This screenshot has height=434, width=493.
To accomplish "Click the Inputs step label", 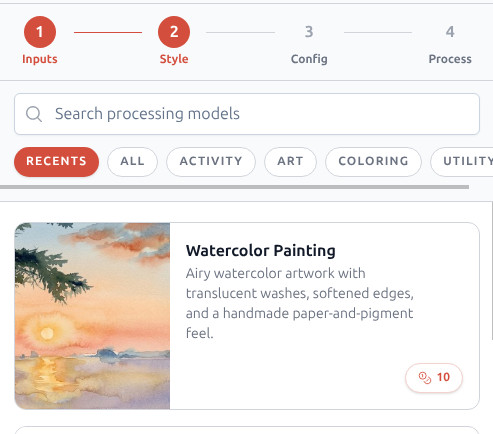I will click(40, 59).
